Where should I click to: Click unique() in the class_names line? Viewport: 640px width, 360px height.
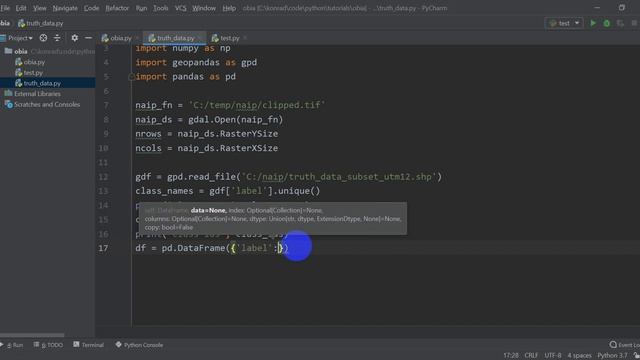(299, 191)
